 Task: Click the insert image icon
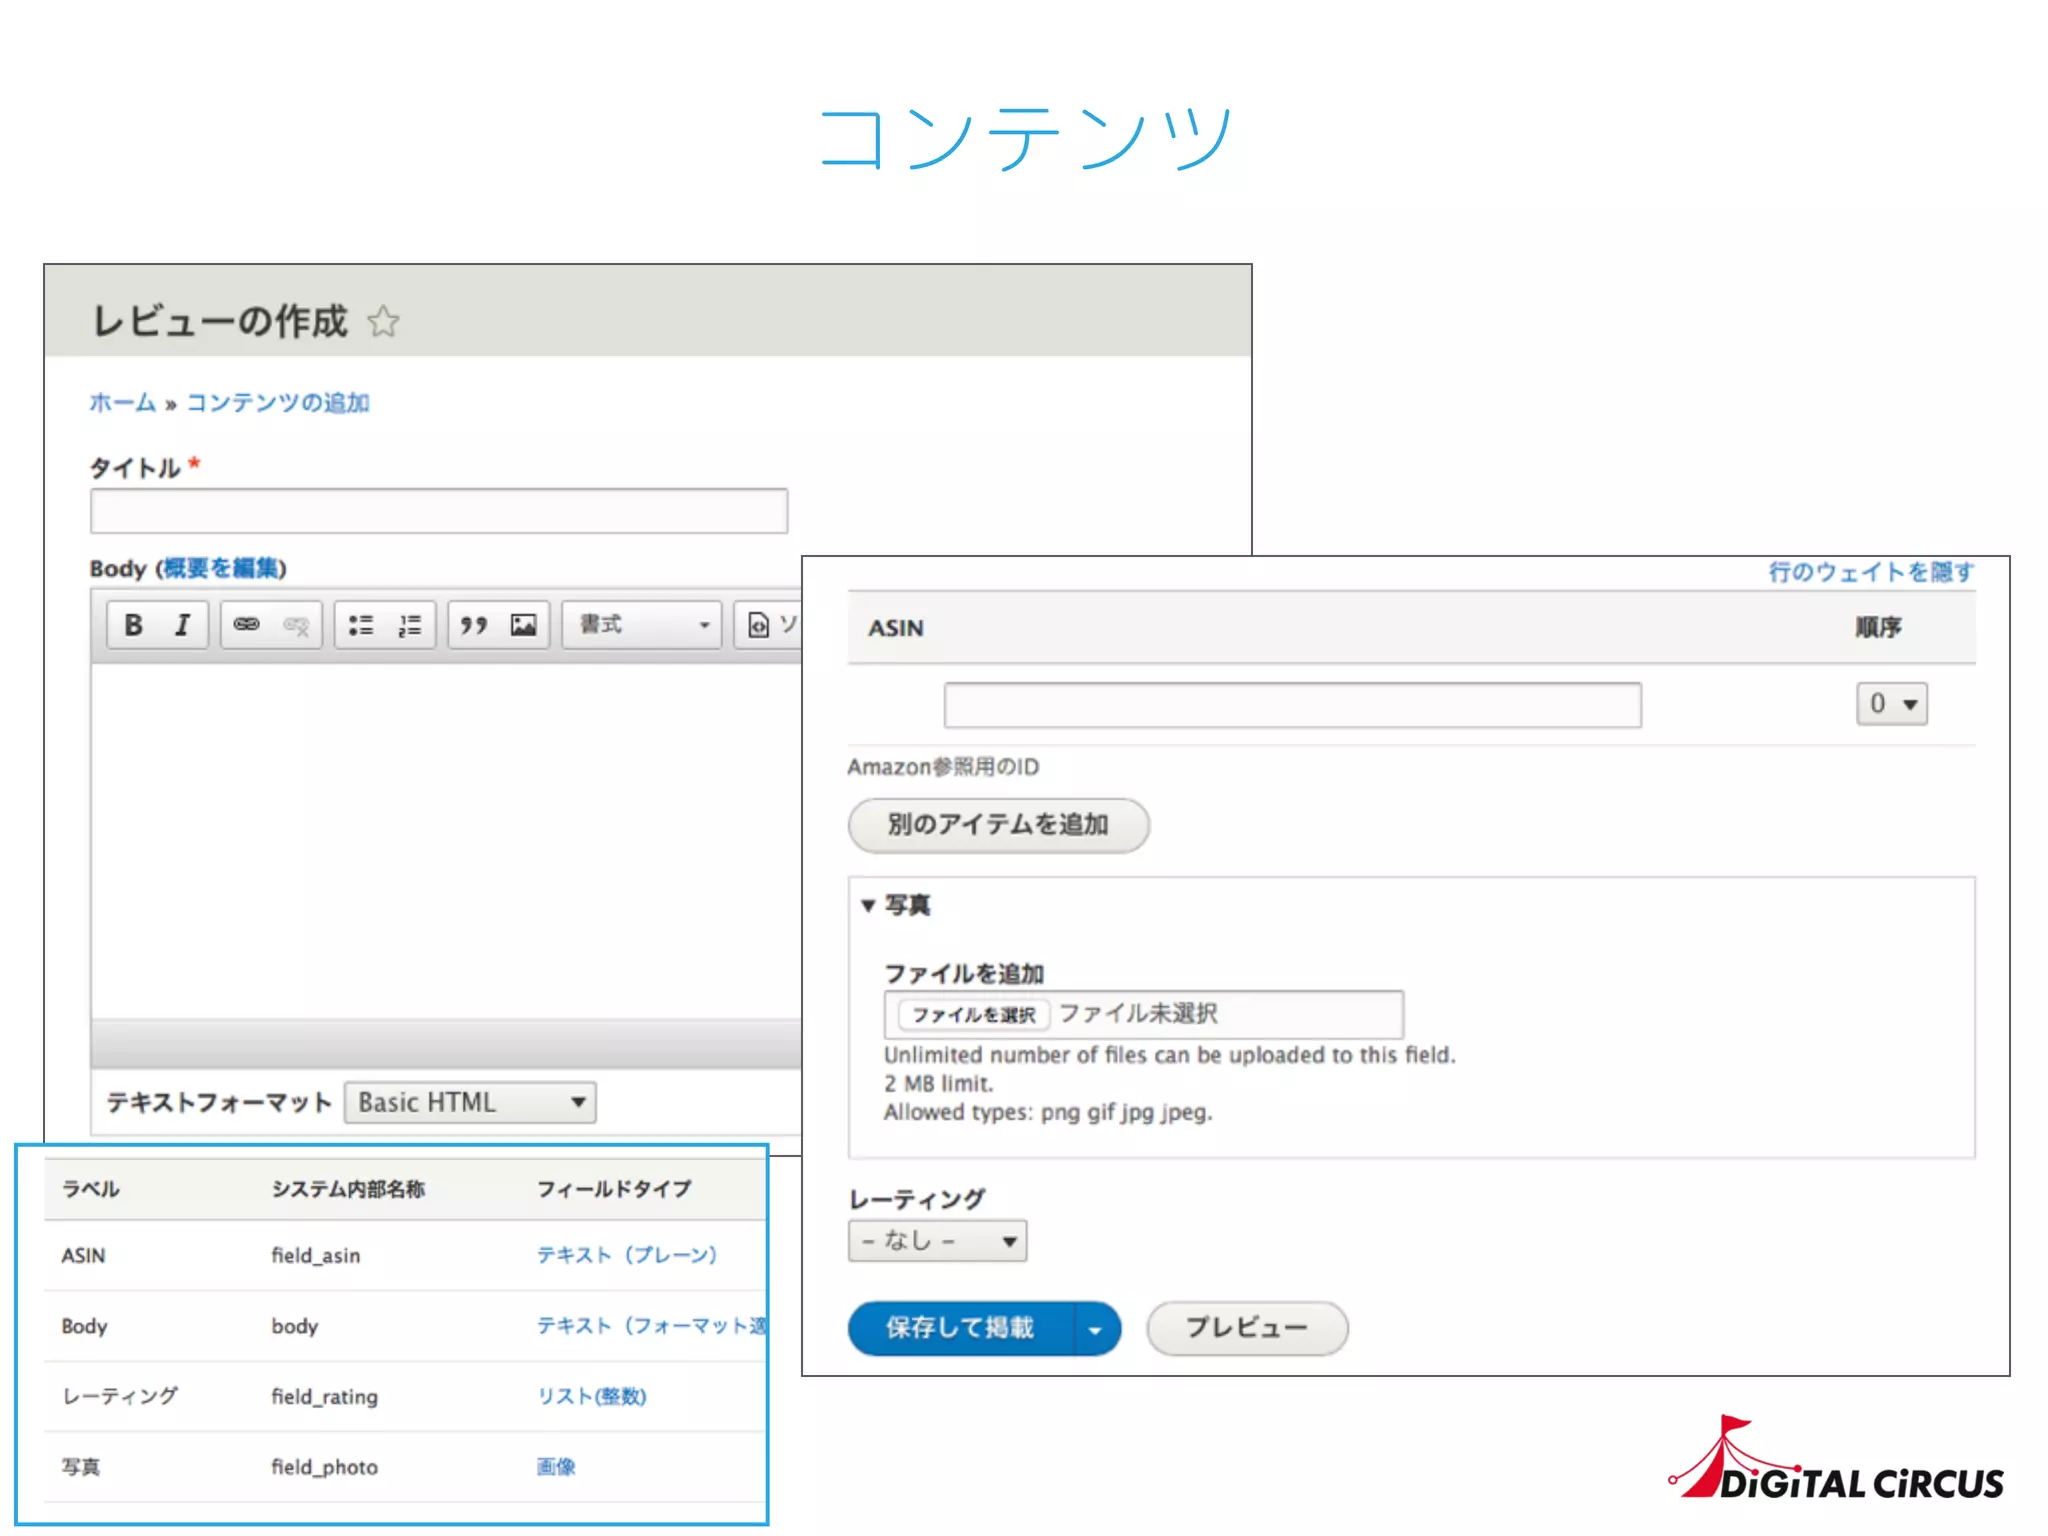(x=523, y=625)
